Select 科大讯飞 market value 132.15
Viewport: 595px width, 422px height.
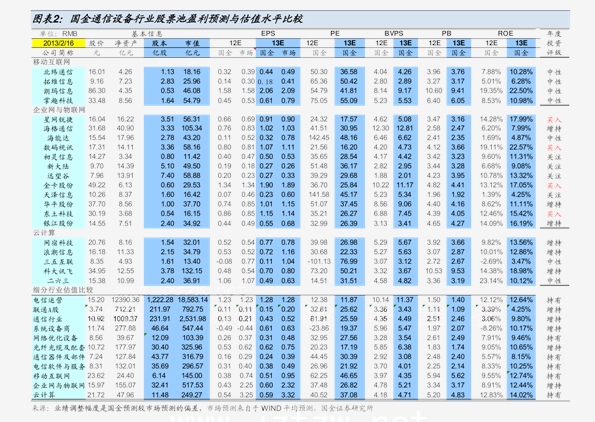click(192, 271)
